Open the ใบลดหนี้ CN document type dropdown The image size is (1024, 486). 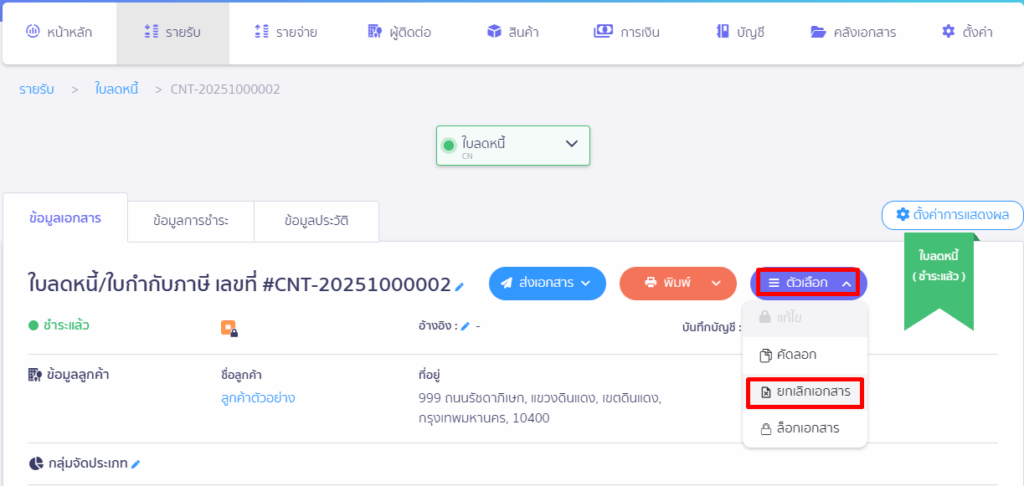click(x=513, y=145)
